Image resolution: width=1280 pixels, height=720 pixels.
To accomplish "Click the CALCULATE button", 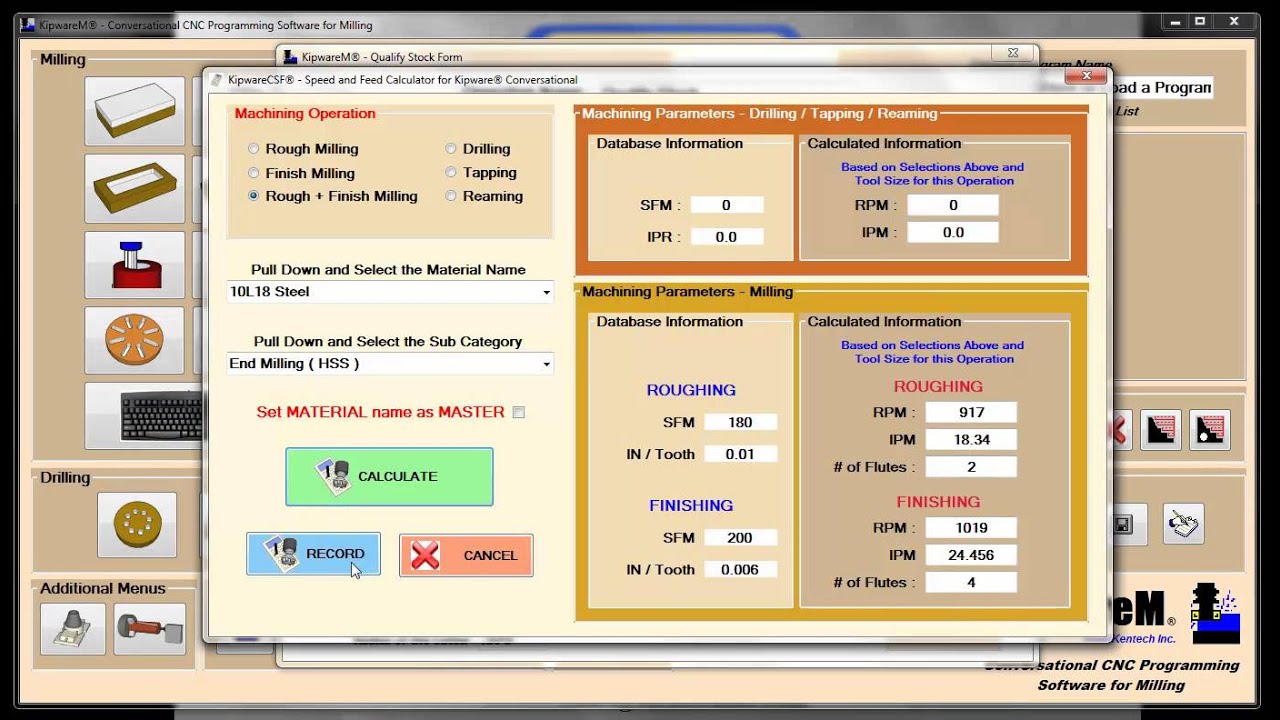I will [x=389, y=477].
